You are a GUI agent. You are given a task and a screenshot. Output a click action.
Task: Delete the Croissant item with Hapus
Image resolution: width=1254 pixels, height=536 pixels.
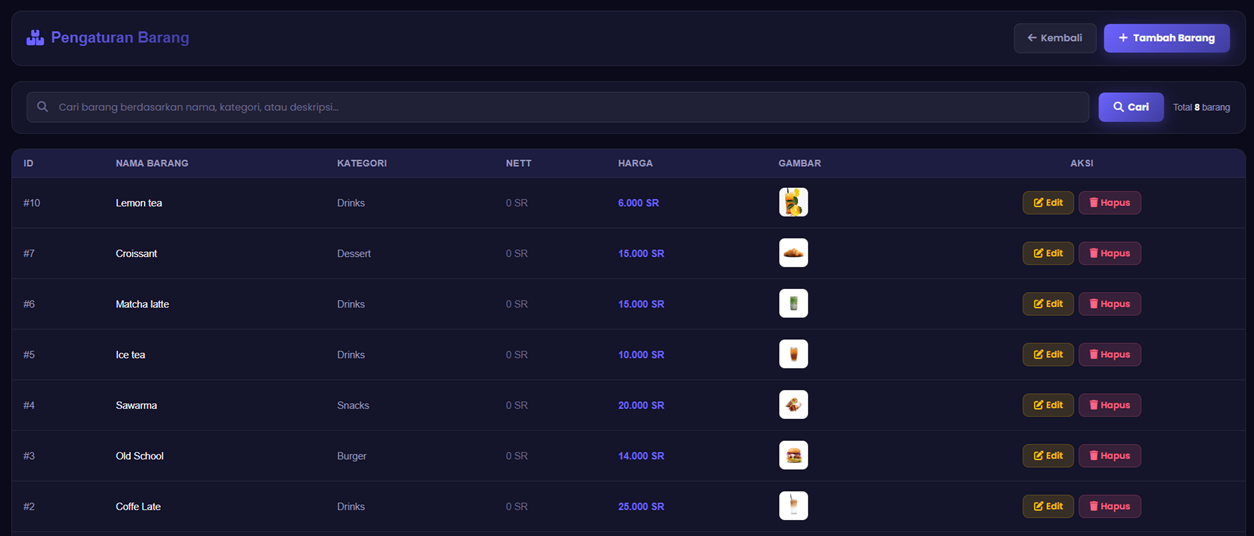pos(1109,253)
